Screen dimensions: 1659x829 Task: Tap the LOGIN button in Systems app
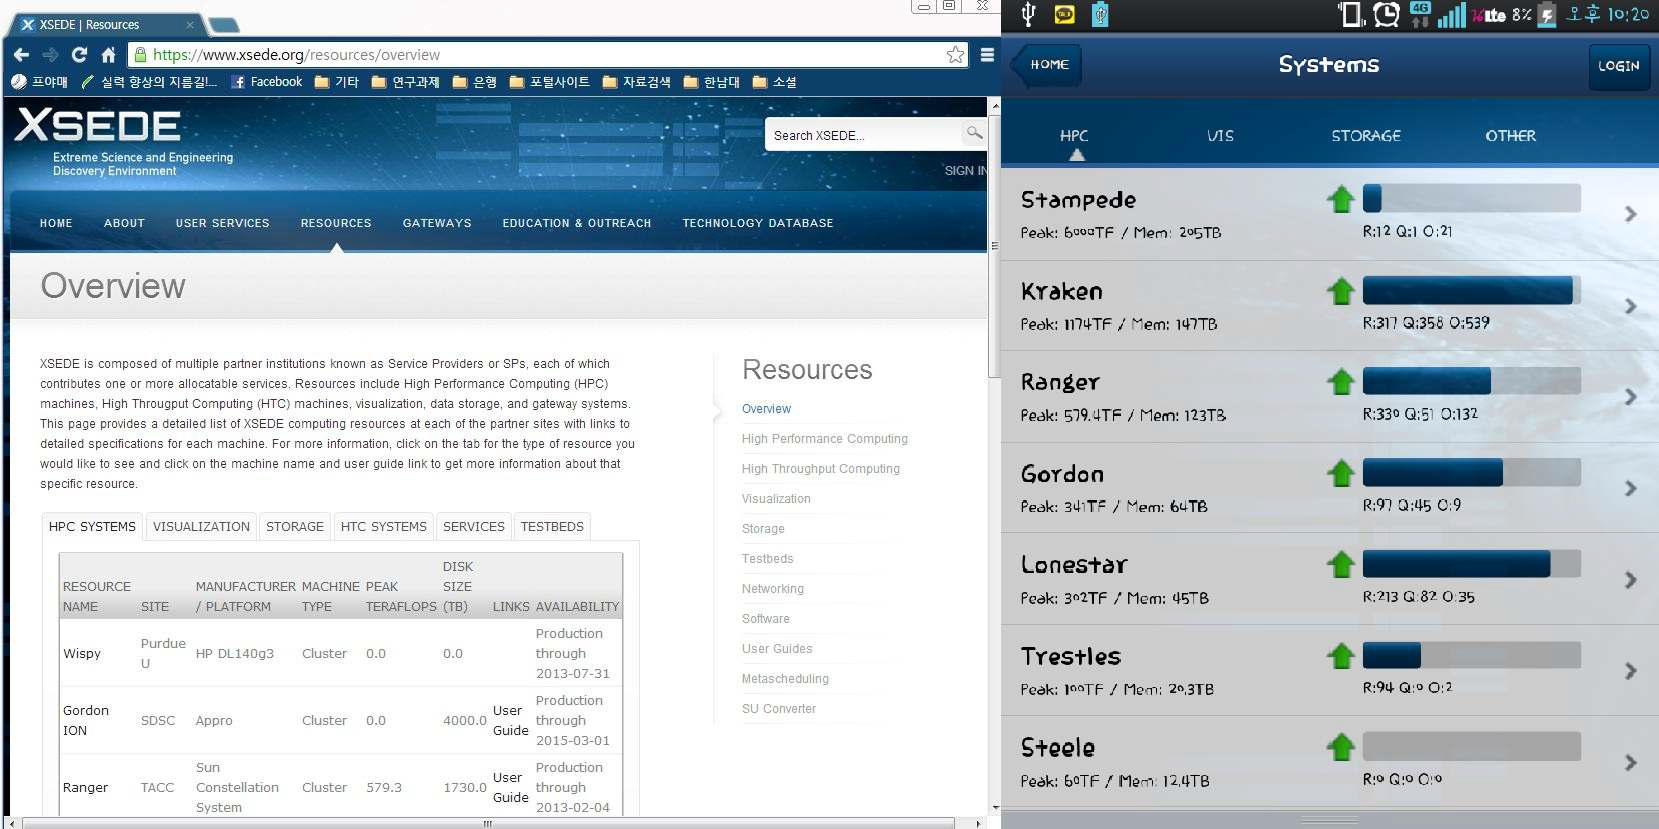pos(1619,66)
